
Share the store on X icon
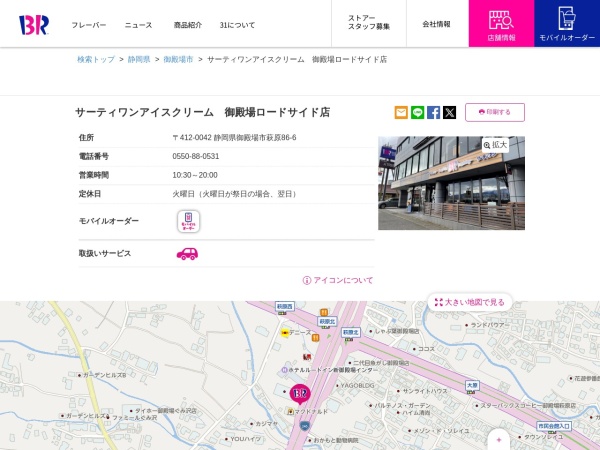(450, 112)
